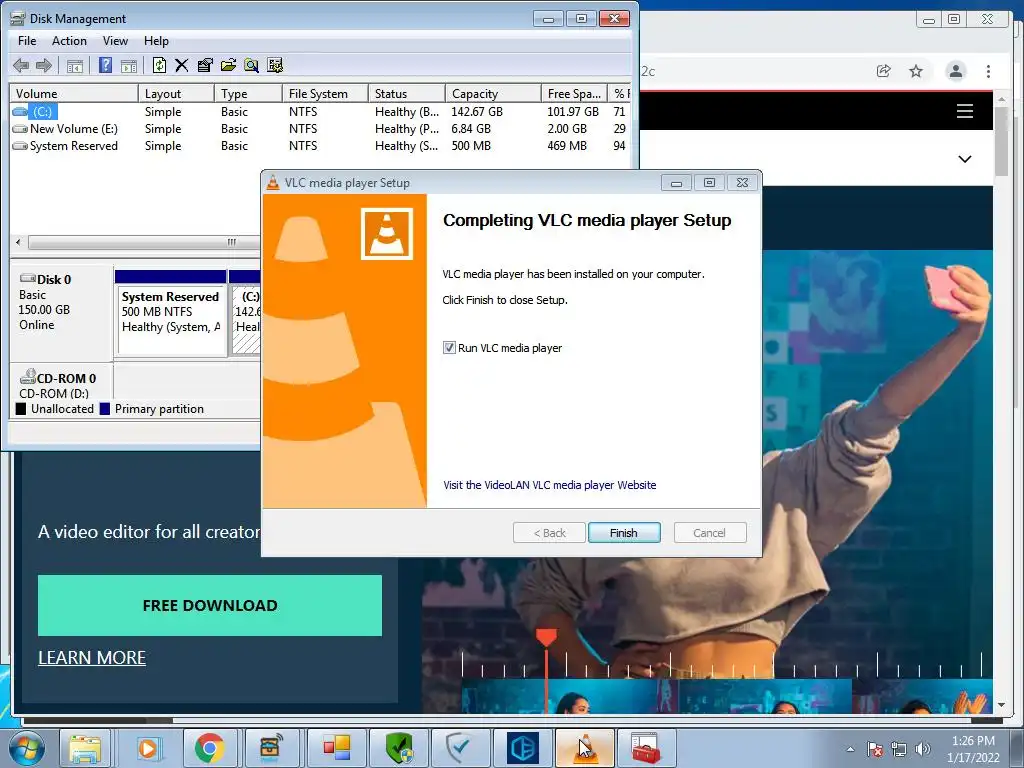Open Properties icon in Disk Management toolbar
The width and height of the screenshot is (1024, 768).
204,65
